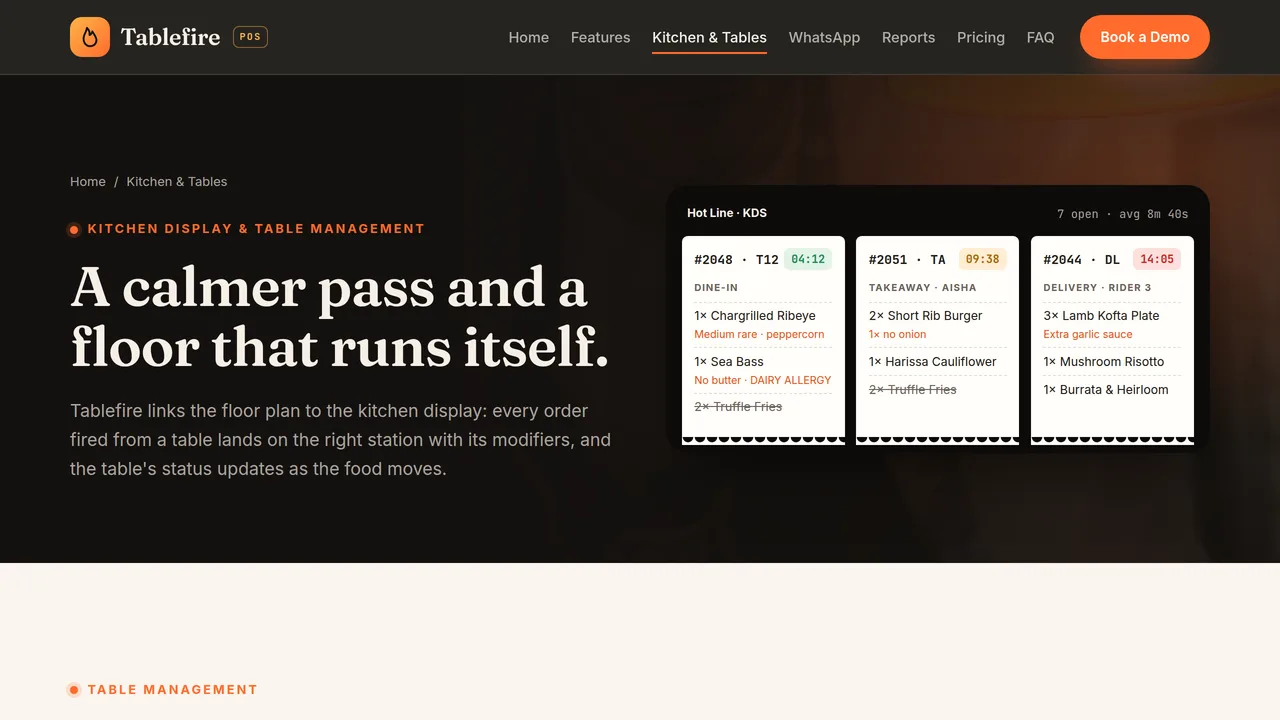Click struck-through Truffle Fries on ticket #2051
Image resolution: width=1280 pixels, height=720 pixels.
coord(913,389)
